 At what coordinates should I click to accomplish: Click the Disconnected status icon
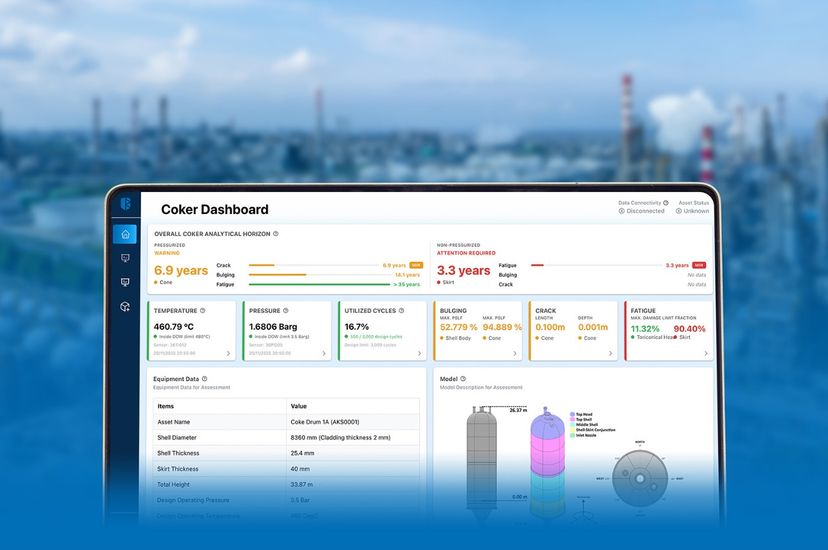pos(622,211)
